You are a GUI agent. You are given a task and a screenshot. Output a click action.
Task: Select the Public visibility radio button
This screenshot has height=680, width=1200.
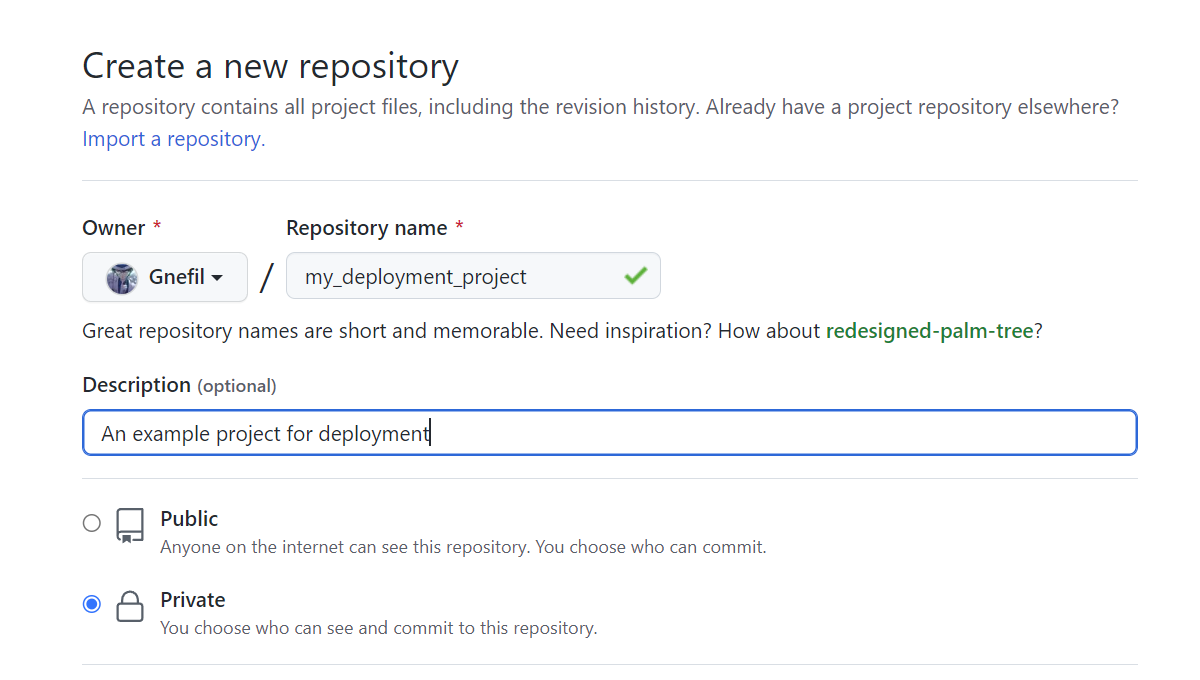(92, 523)
